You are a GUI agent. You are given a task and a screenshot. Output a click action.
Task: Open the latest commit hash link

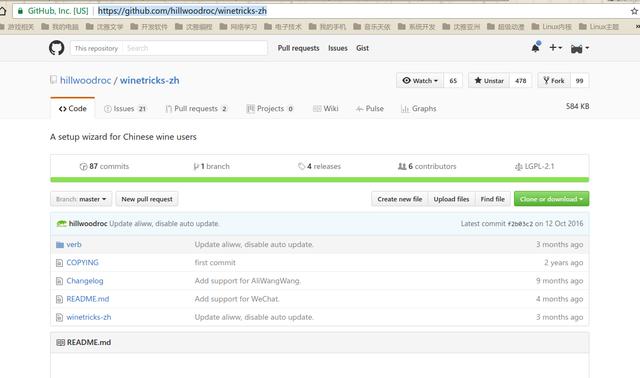click(520, 224)
